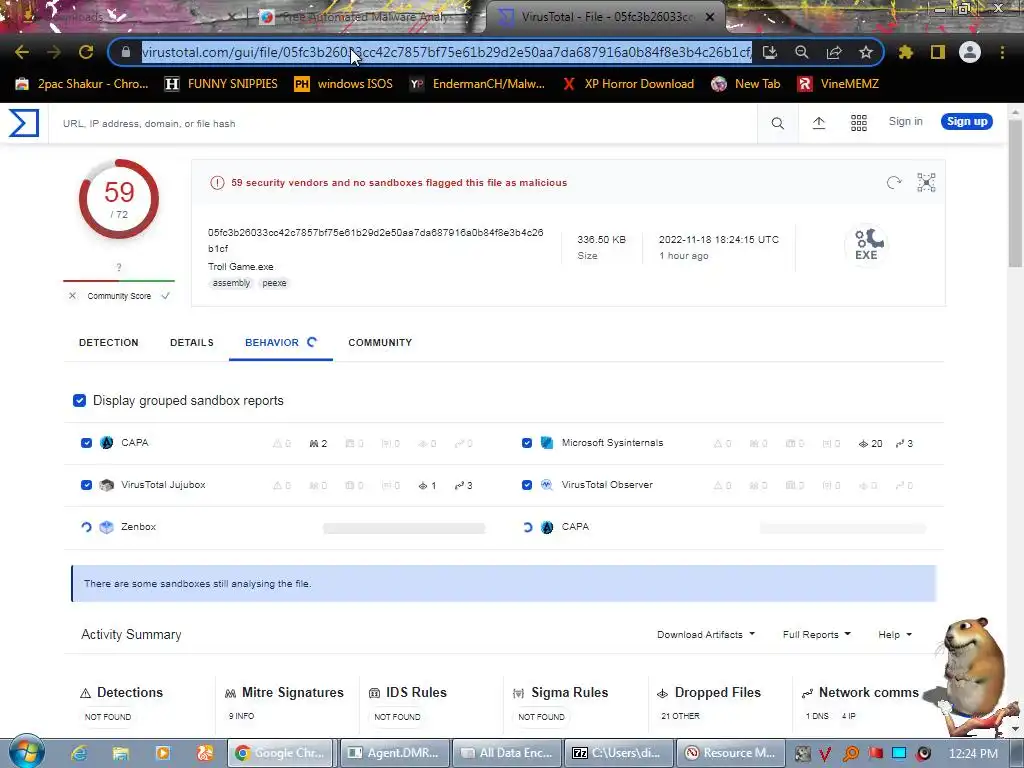
Task: Uncheck the VirusTotal Jujubox checkbox
Action: [86, 485]
